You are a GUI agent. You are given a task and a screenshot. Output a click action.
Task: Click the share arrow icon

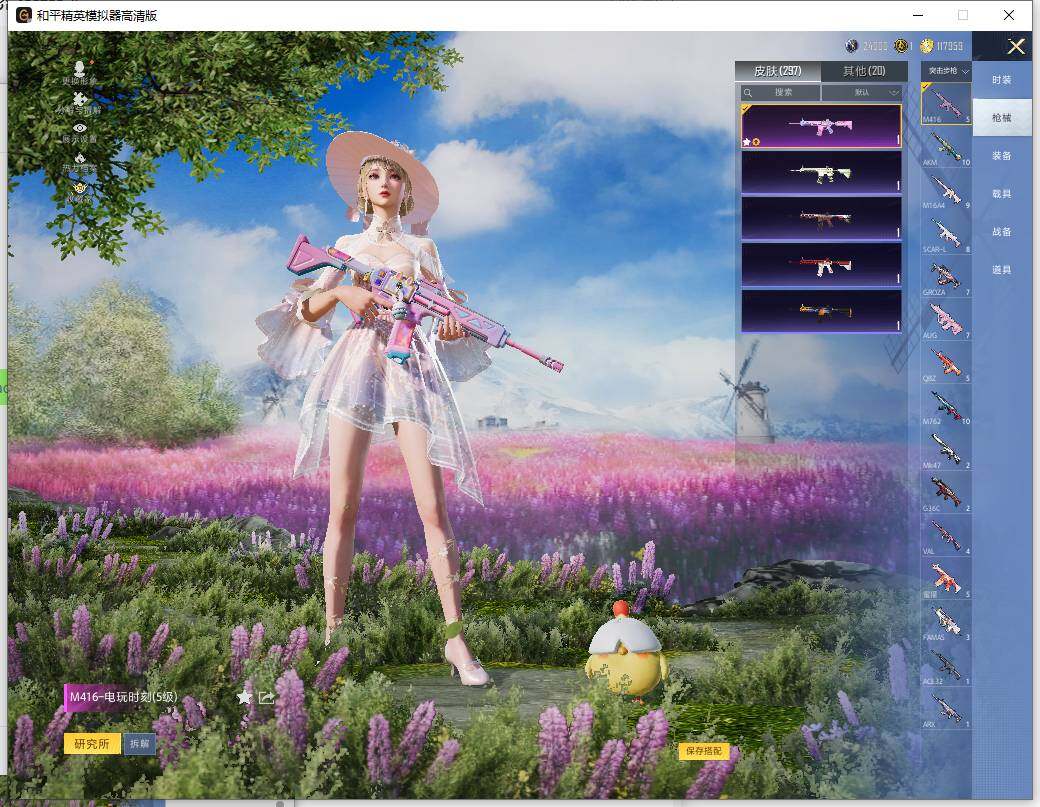(267, 697)
